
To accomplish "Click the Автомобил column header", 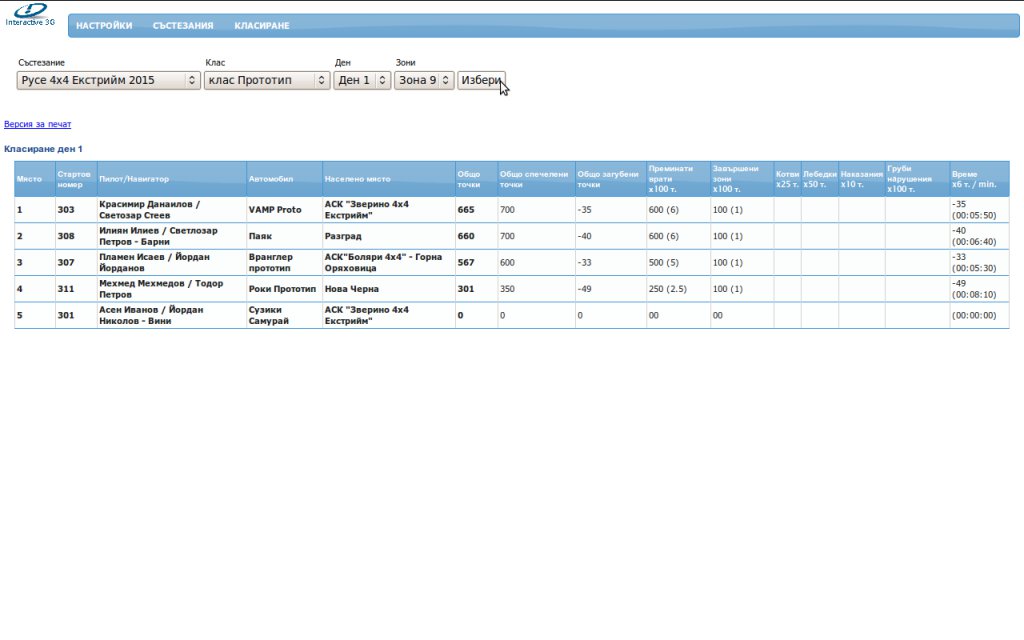I will (x=284, y=179).
